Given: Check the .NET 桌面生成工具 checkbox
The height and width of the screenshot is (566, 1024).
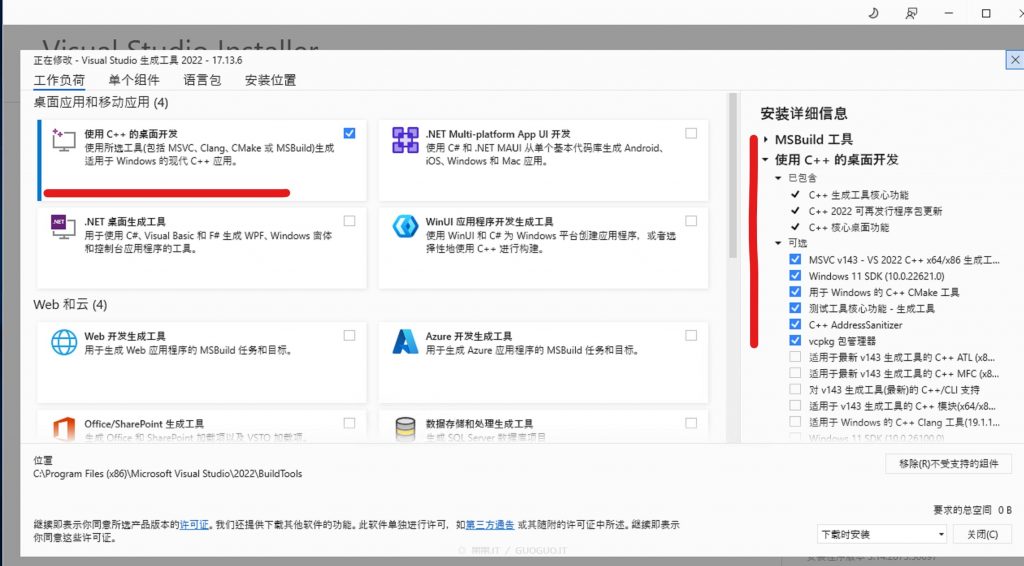Looking at the screenshot, I should 349,221.
